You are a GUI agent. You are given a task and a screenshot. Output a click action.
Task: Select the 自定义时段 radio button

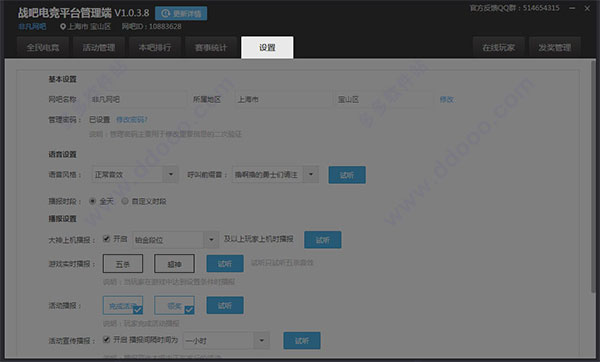coord(125,201)
